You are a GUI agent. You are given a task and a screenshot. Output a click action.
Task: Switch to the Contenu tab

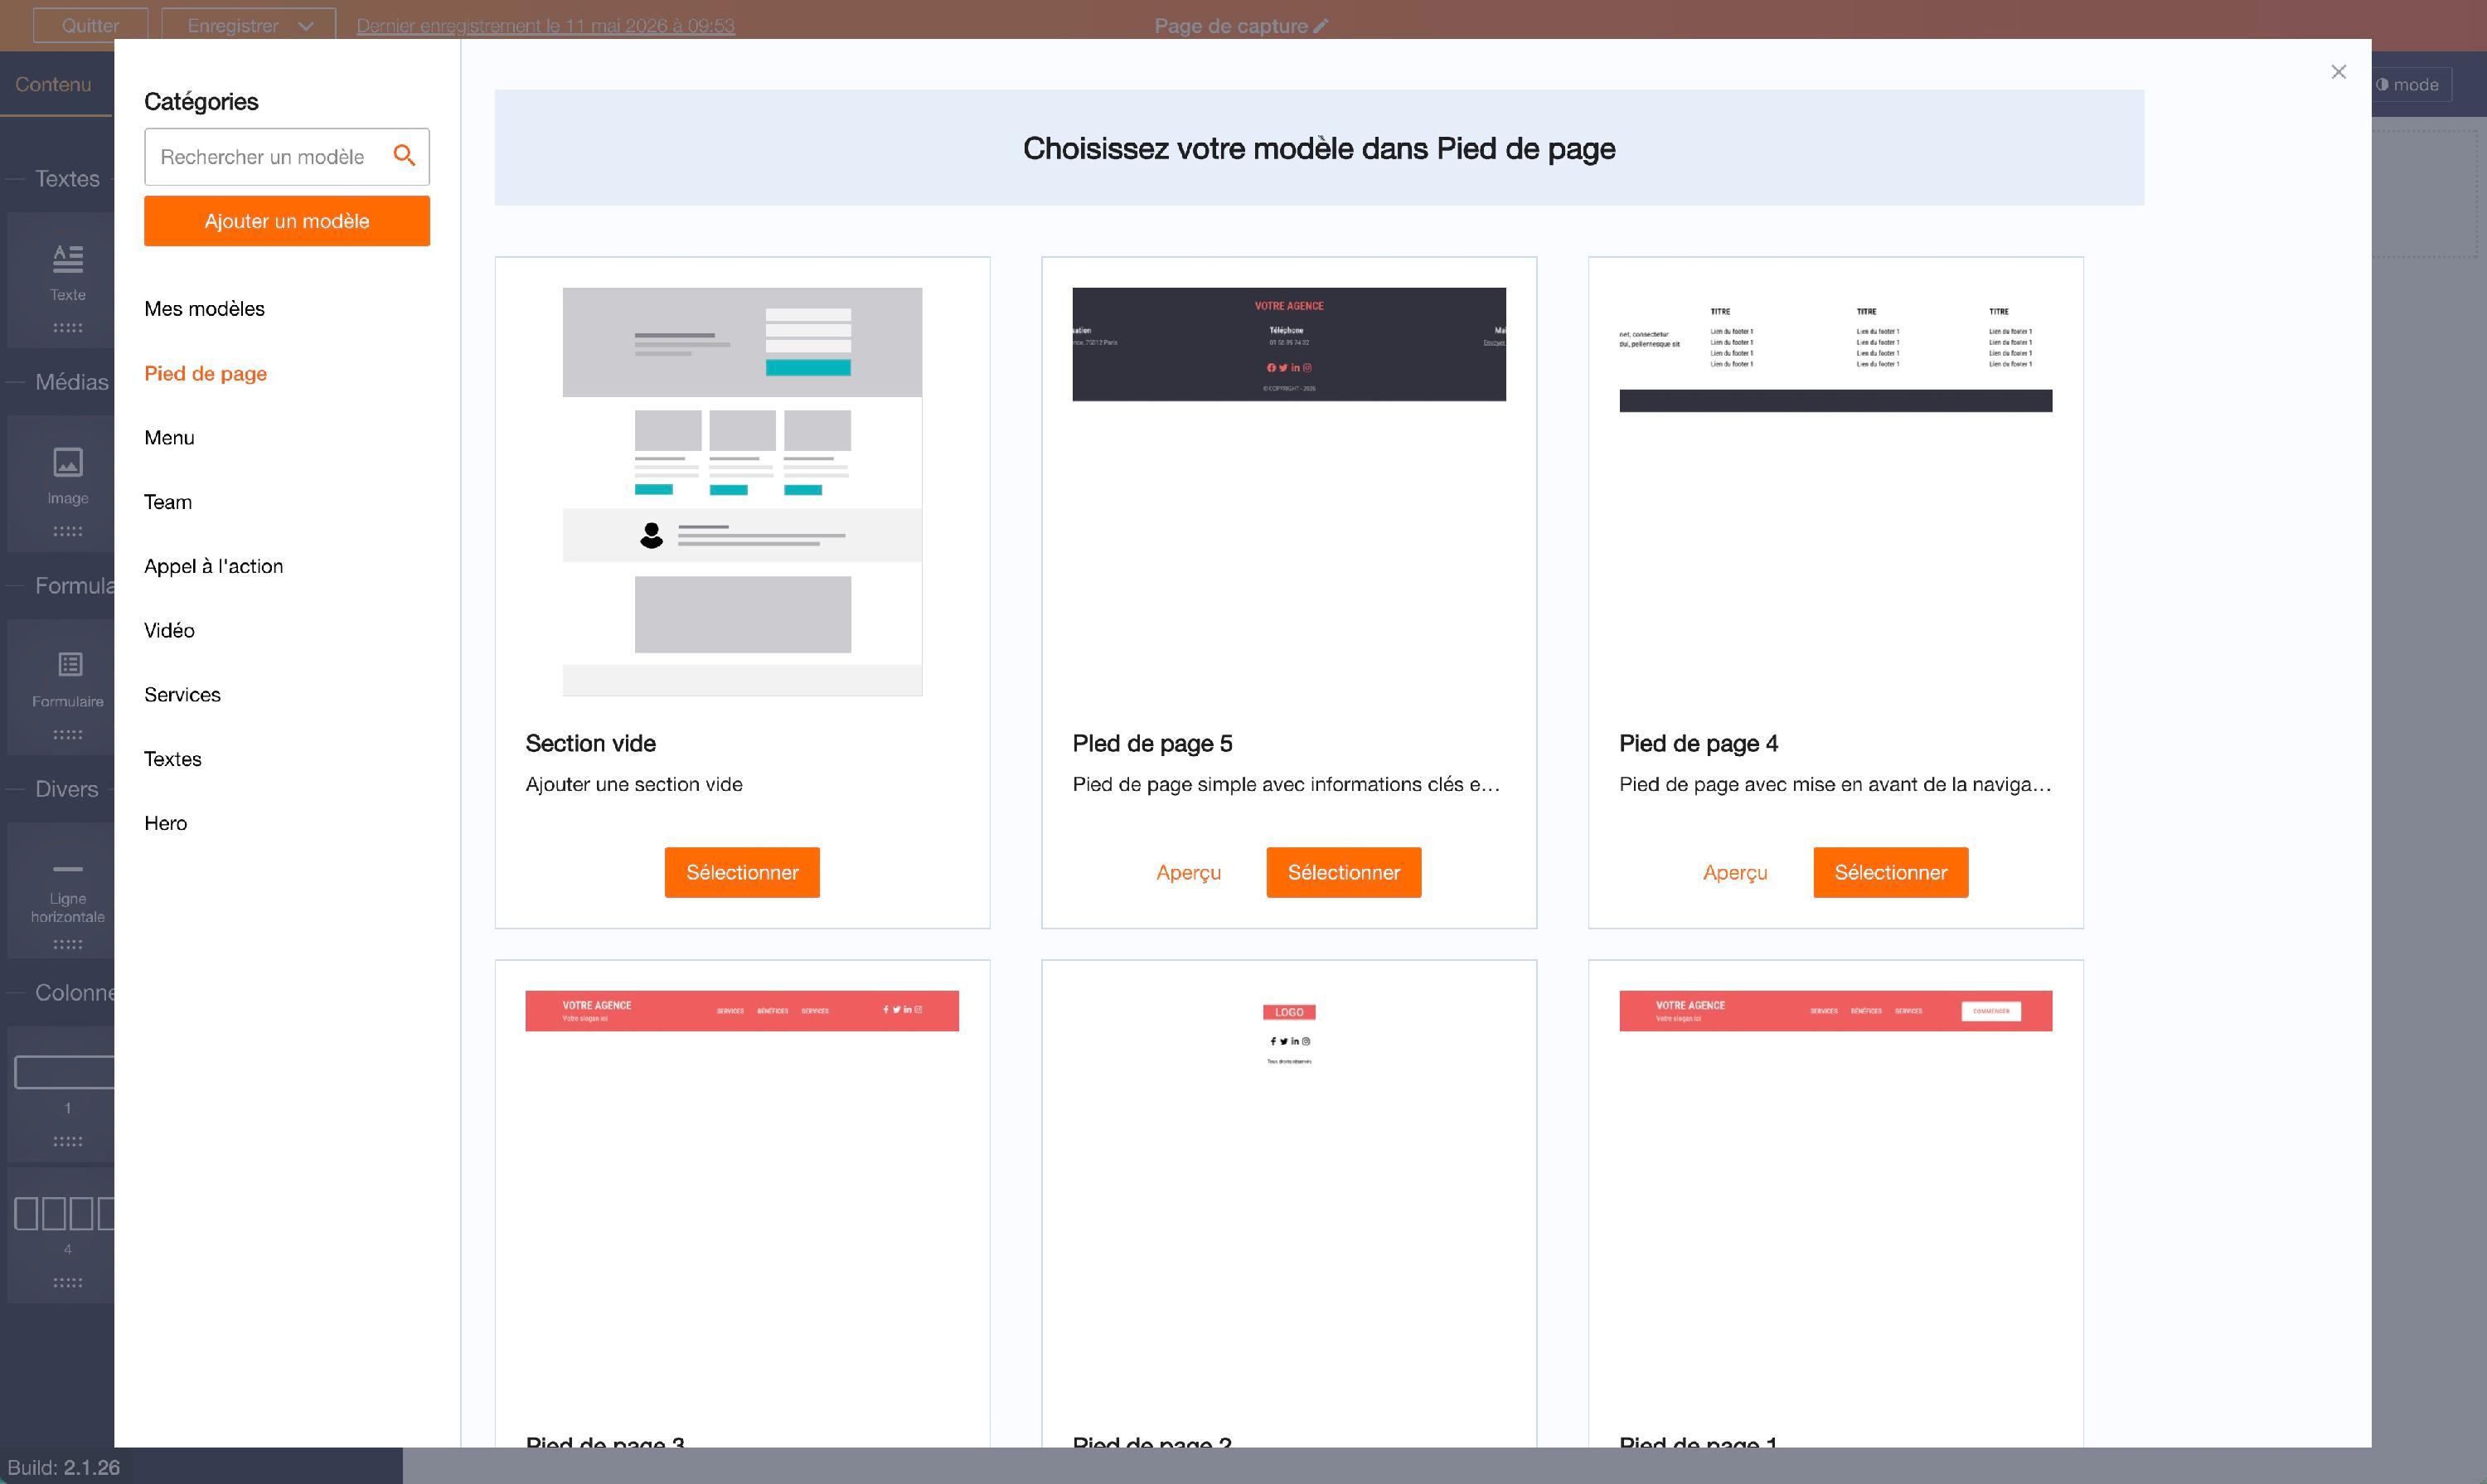click(x=53, y=85)
